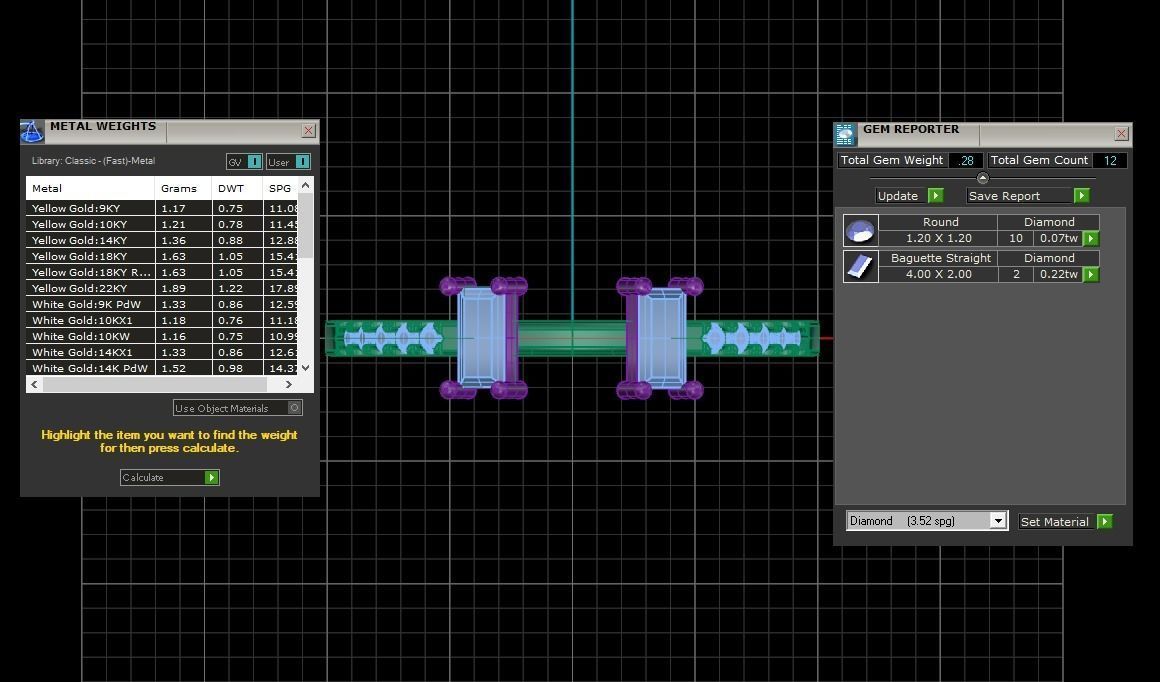Click Save Report button

tap(1028, 195)
